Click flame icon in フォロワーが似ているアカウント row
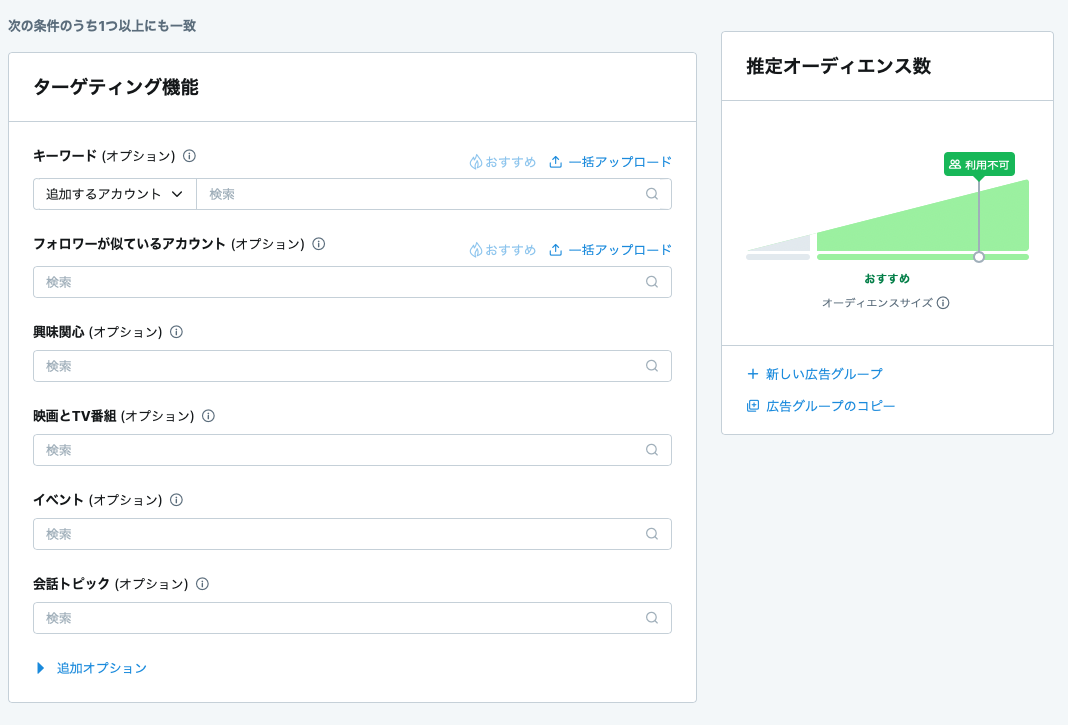 coord(475,250)
